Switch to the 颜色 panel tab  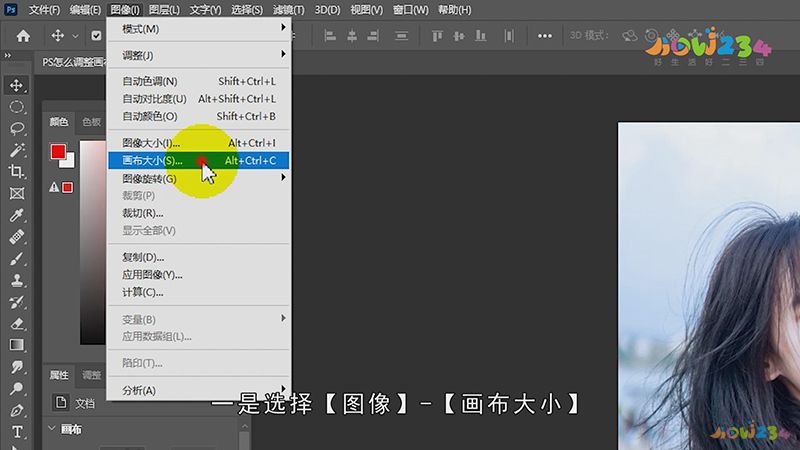pos(59,121)
